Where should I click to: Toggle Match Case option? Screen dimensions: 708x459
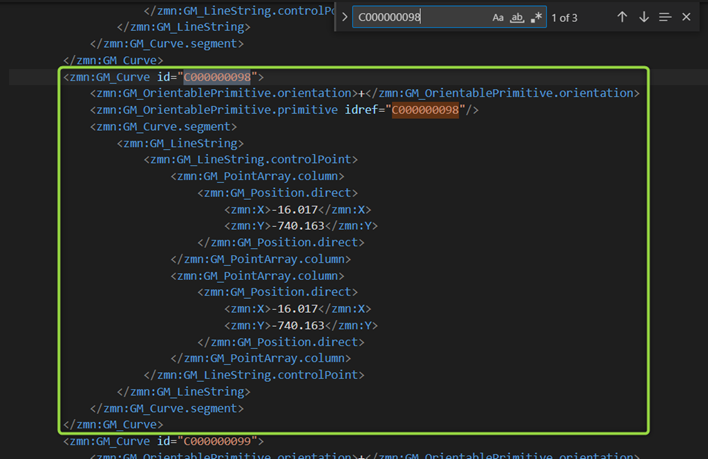pyautogui.click(x=498, y=18)
